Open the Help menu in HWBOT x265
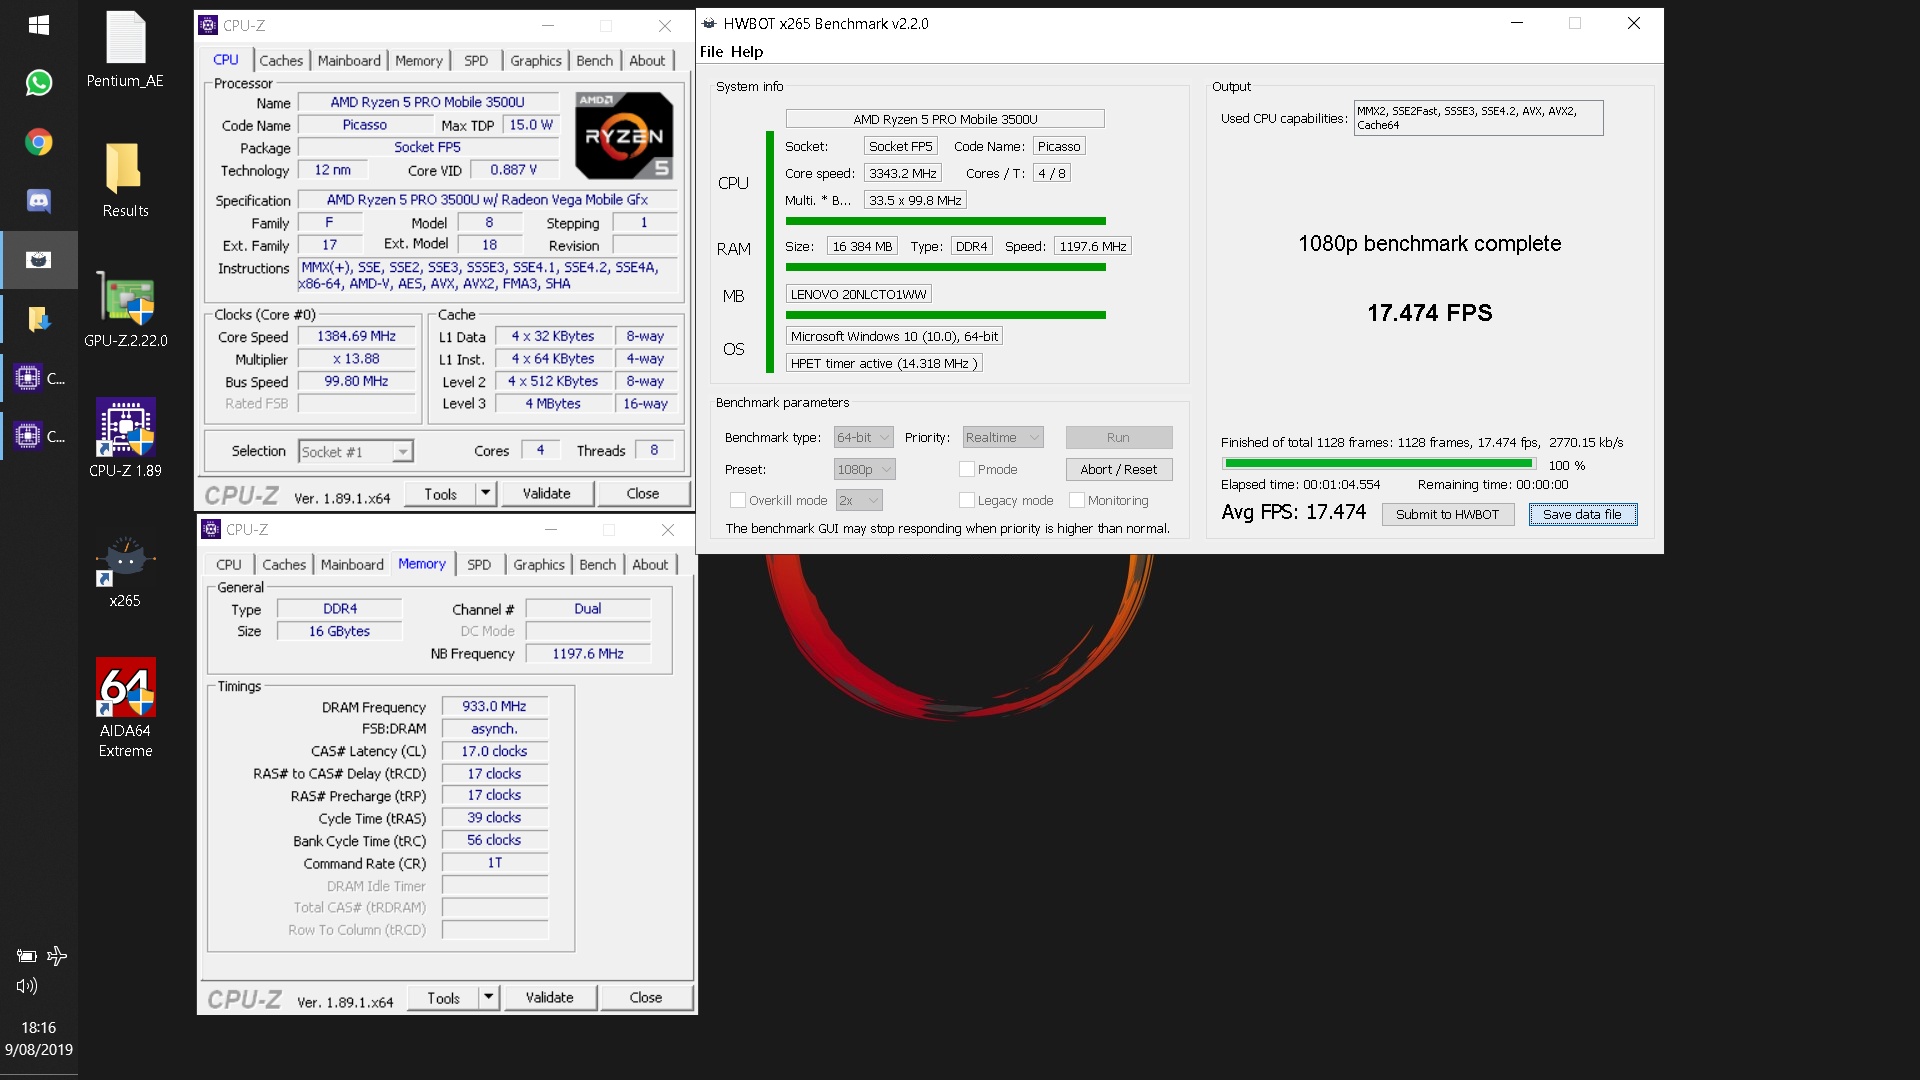Viewport: 1920px width, 1080px height. (746, 52)
